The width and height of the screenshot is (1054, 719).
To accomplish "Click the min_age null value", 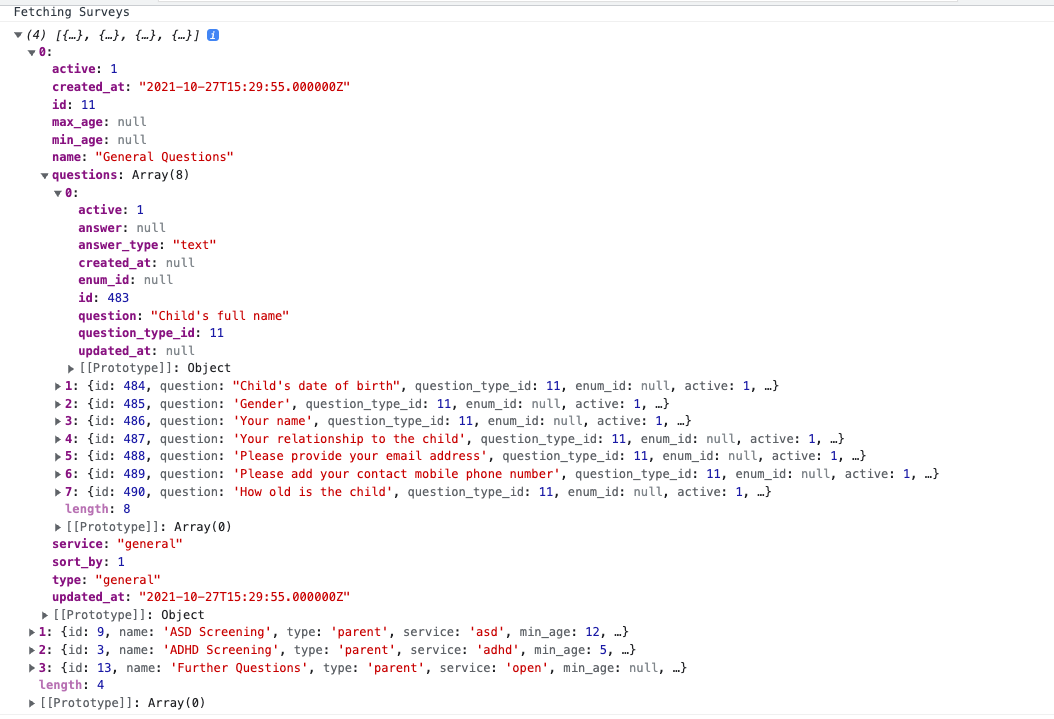I will click(132, 140).
